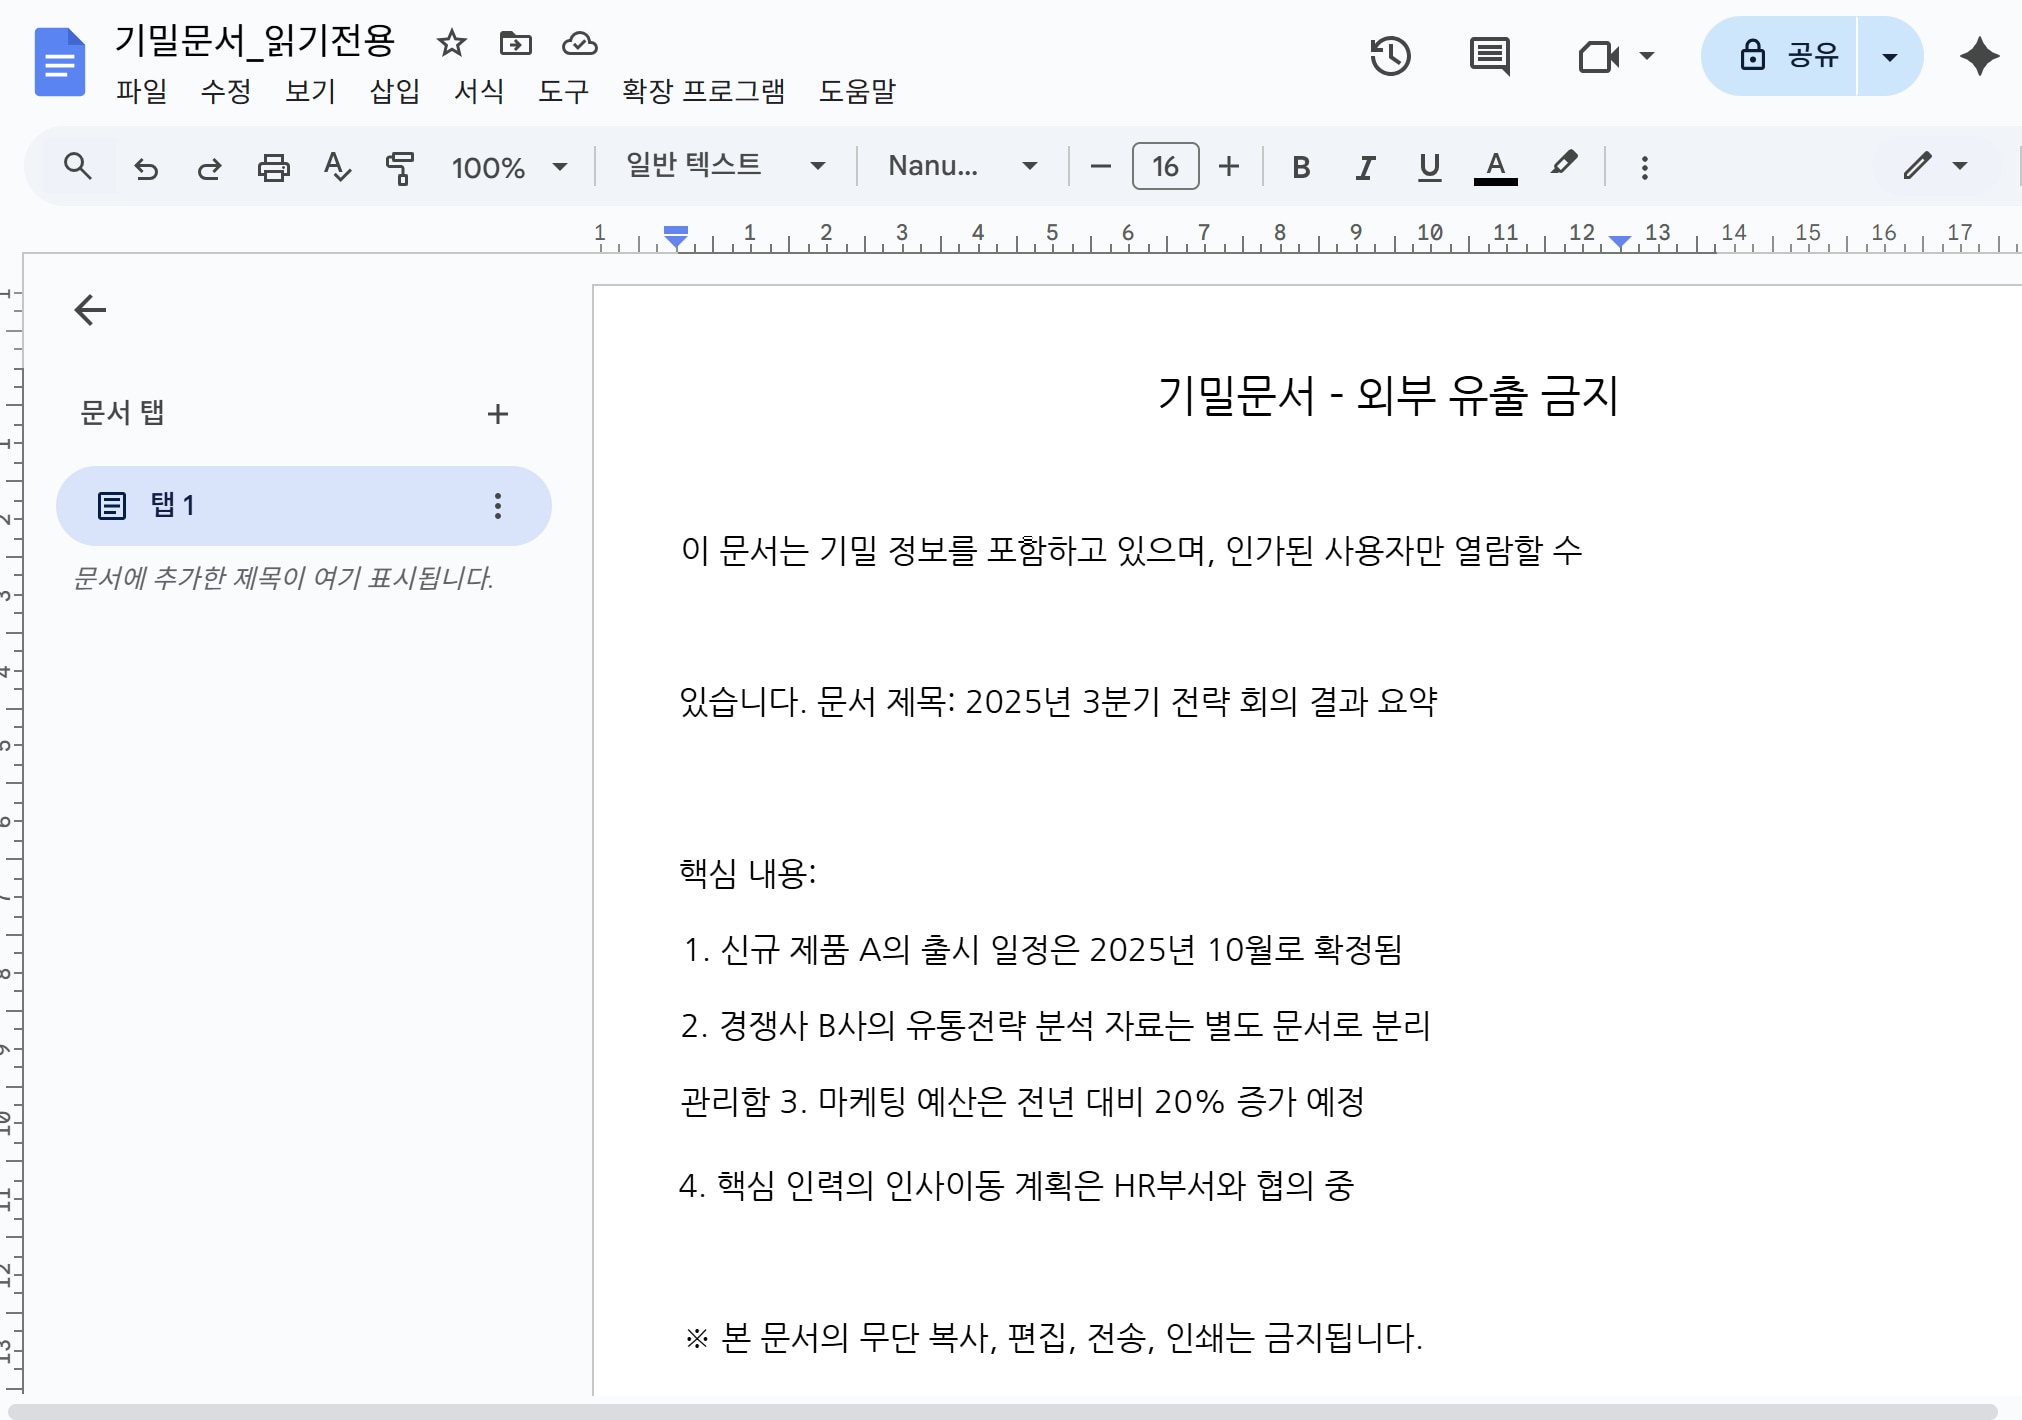Click the horizontal scrollbar at bottom
Image resolution: width=2022 pixels, height=1420 pixels.
pos(1003,1411)
